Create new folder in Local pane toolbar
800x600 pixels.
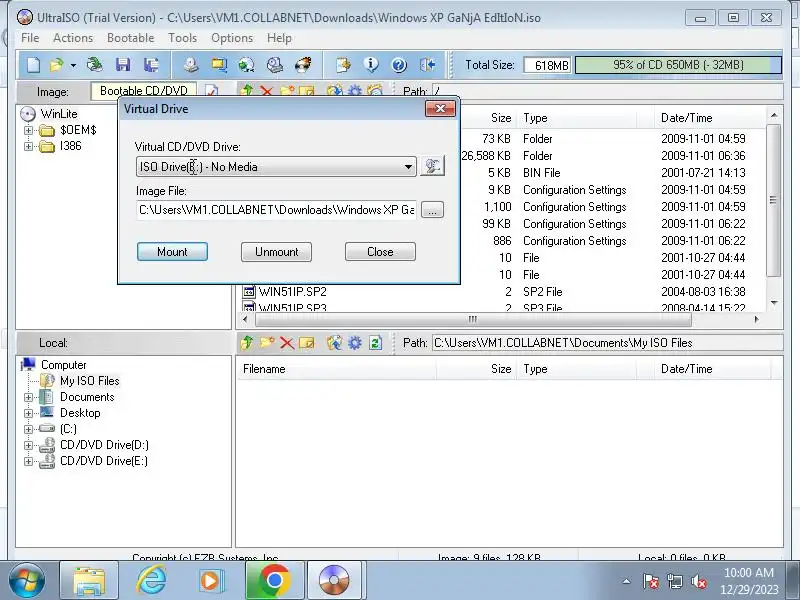(267, 343)
